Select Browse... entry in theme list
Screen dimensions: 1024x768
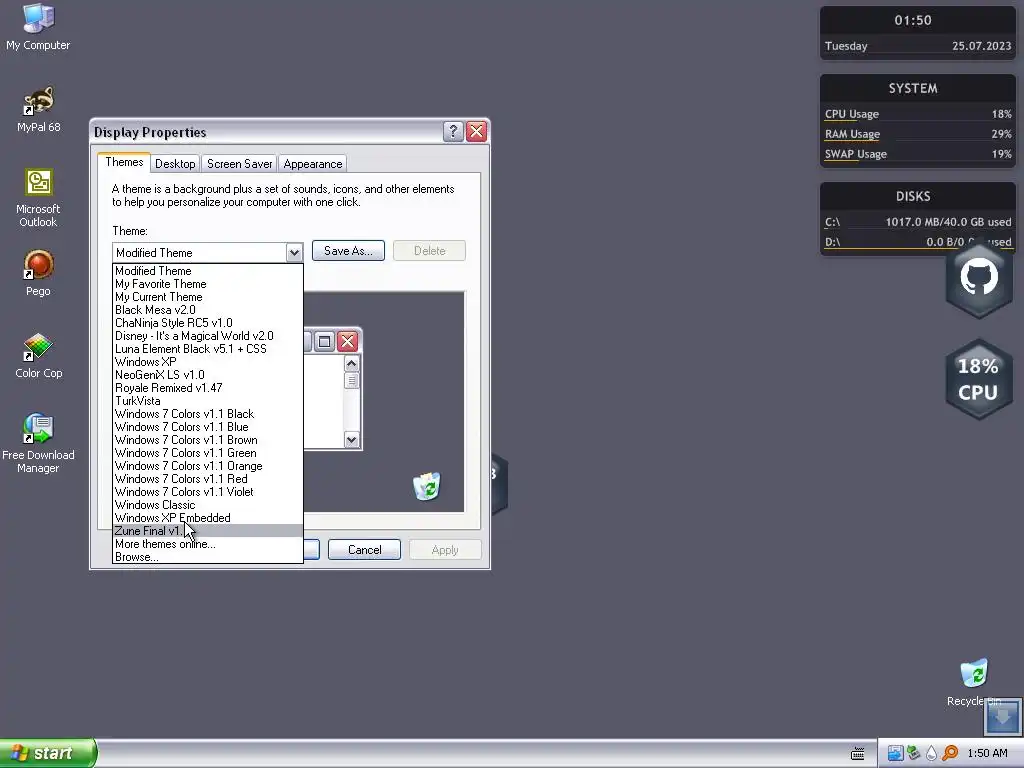point(208,557)
